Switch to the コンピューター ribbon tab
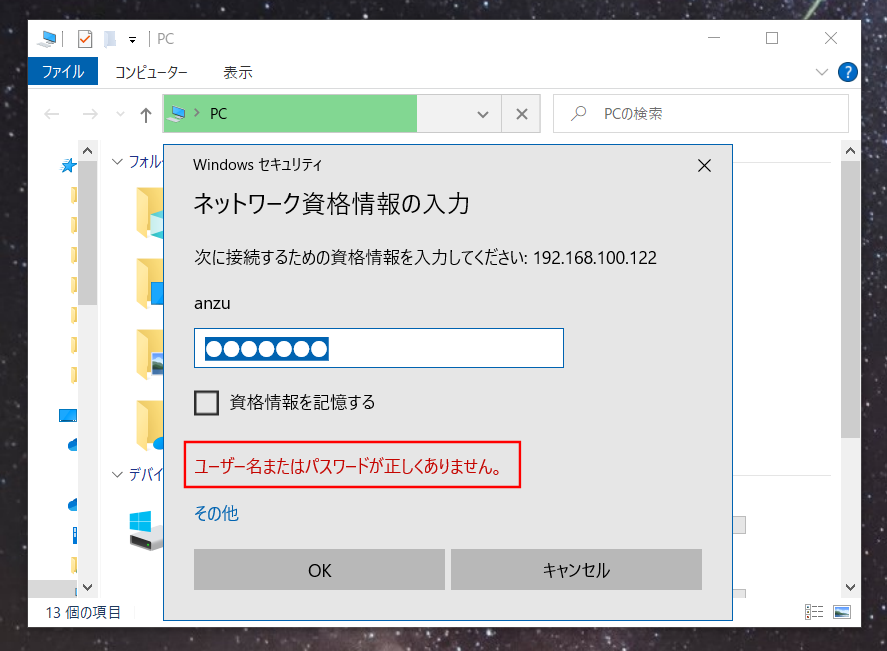Viewport: 887px width, 651px height. (x=153, y=72)
